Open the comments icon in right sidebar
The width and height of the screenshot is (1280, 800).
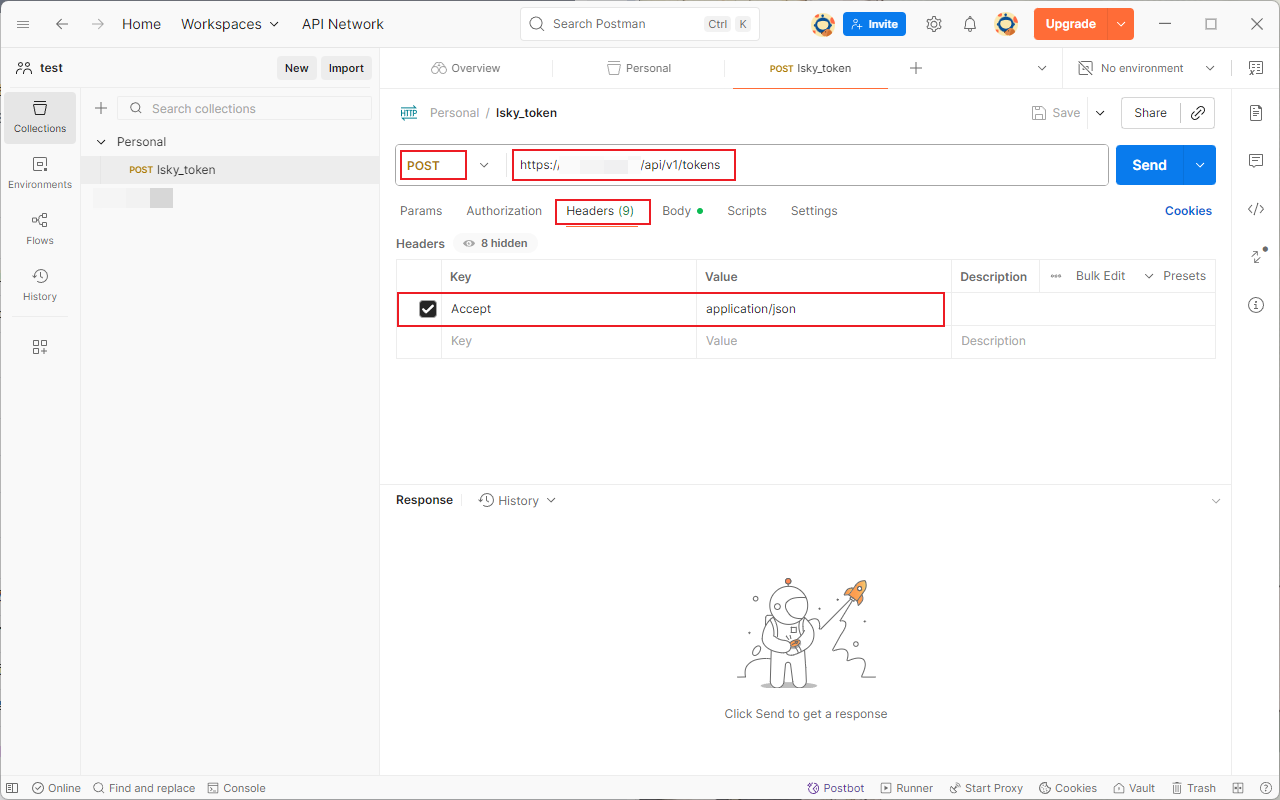click(x=1256, y=161)
